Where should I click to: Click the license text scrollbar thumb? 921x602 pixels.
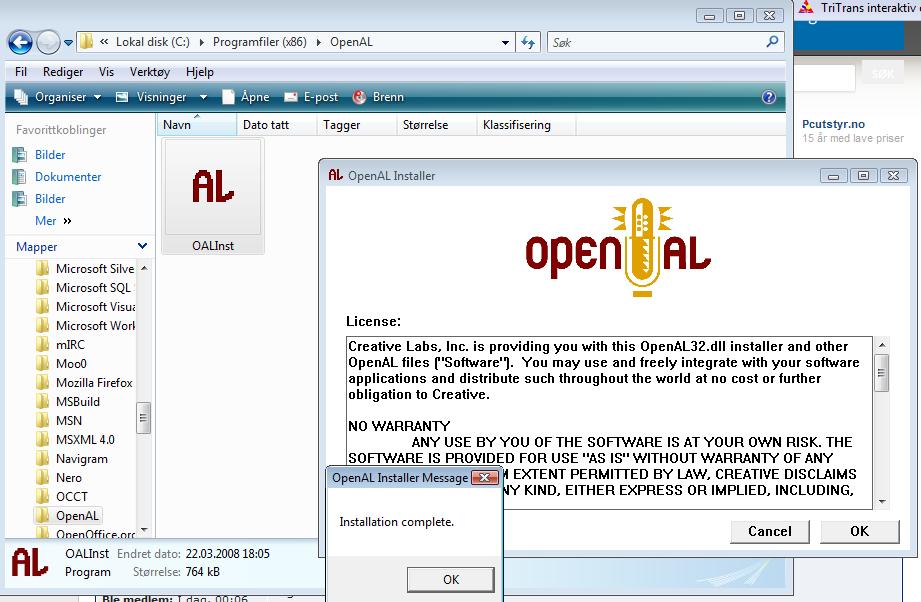tap(881, 372)
